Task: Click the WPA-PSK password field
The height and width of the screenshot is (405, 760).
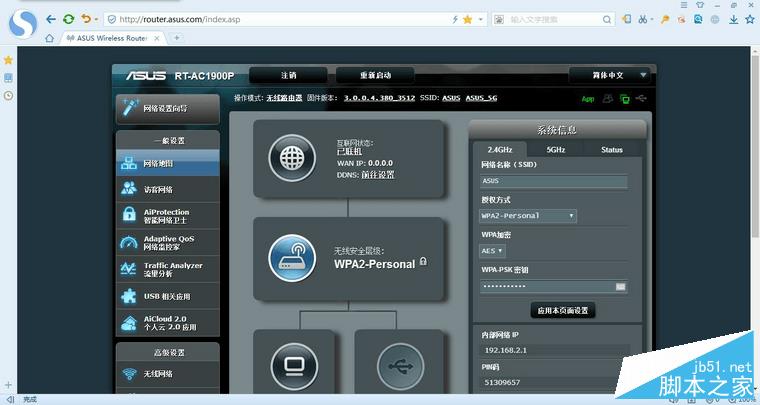Action: click(x=554, y=286)
